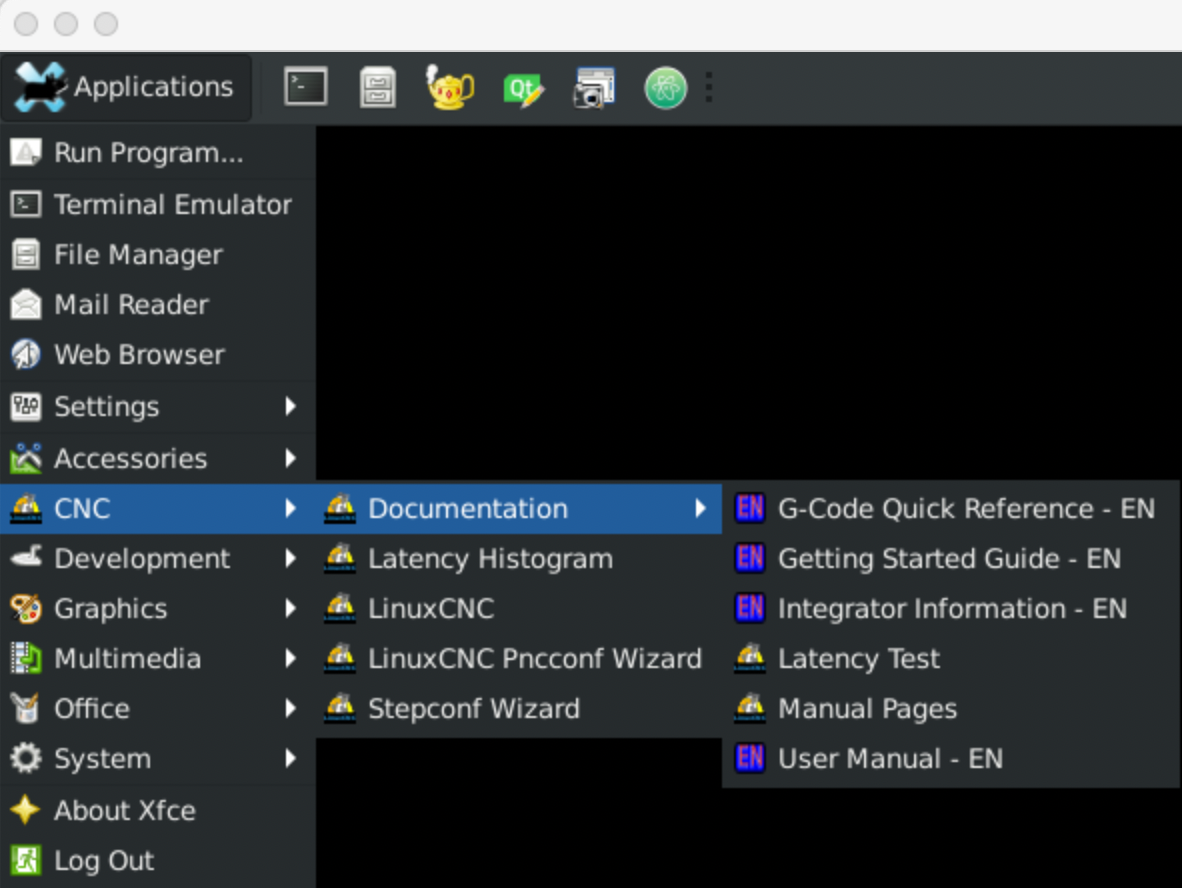Start LinuxCNC Pncconf Wizard

[519, 659]
